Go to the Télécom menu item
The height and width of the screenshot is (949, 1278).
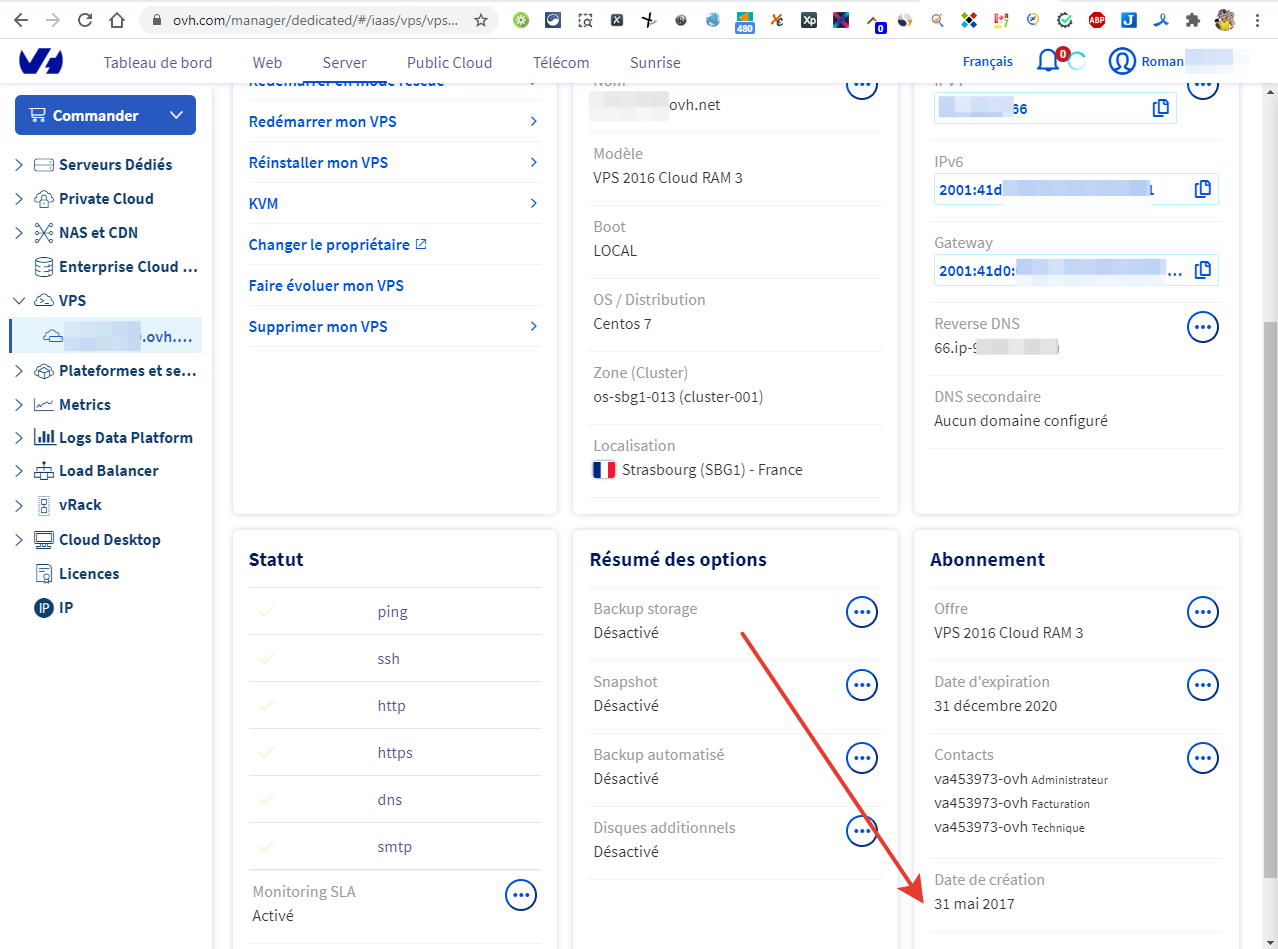pyautogui.click(x=560, y=62)
